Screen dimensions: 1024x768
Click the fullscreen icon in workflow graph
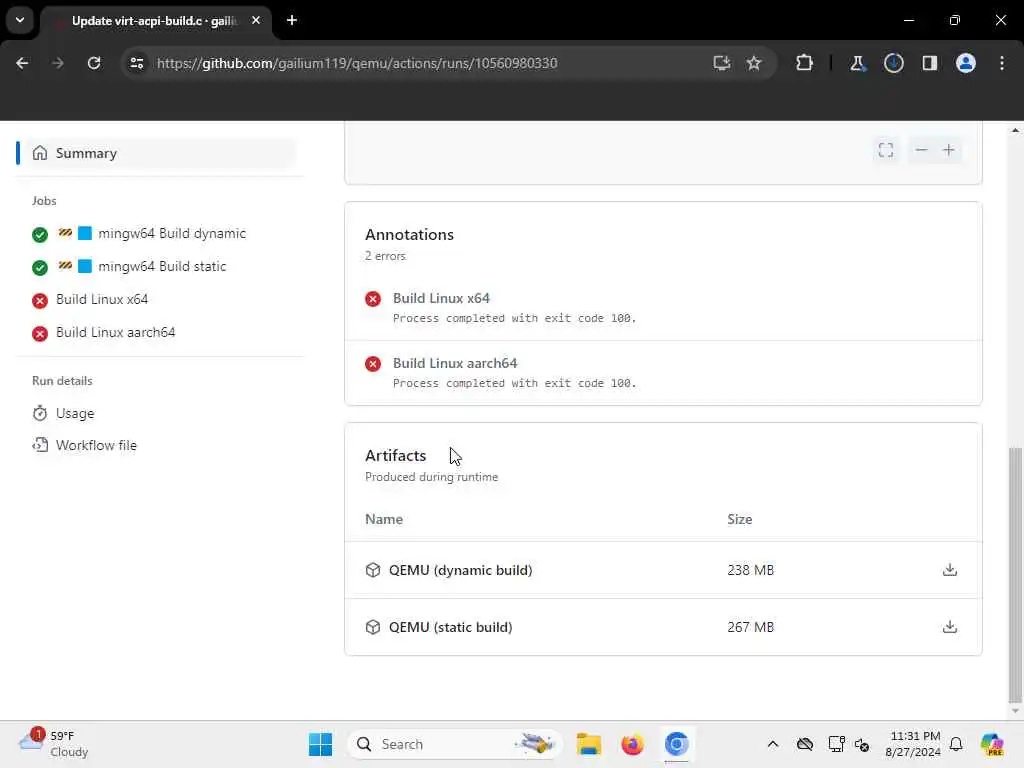886,150
